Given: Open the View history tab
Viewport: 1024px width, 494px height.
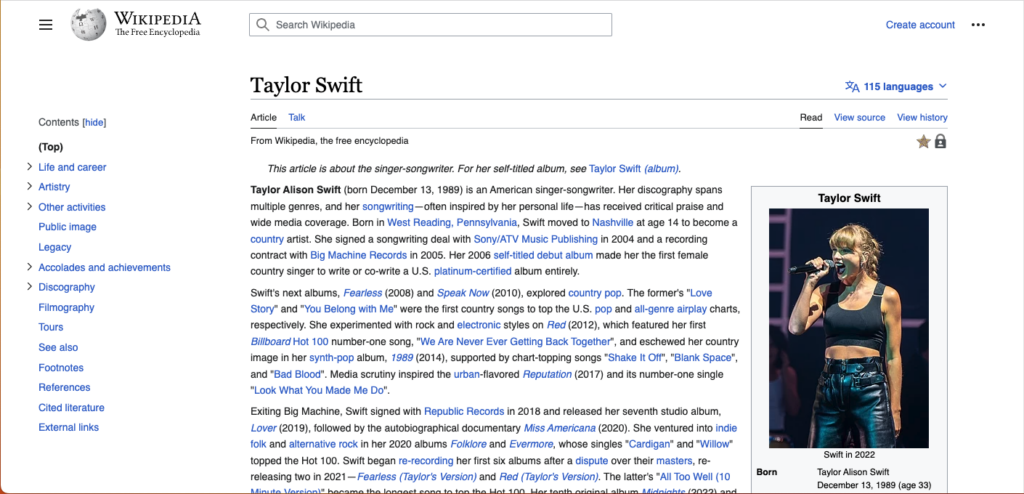Looking at the screenshot, I should tap(922, 118).
